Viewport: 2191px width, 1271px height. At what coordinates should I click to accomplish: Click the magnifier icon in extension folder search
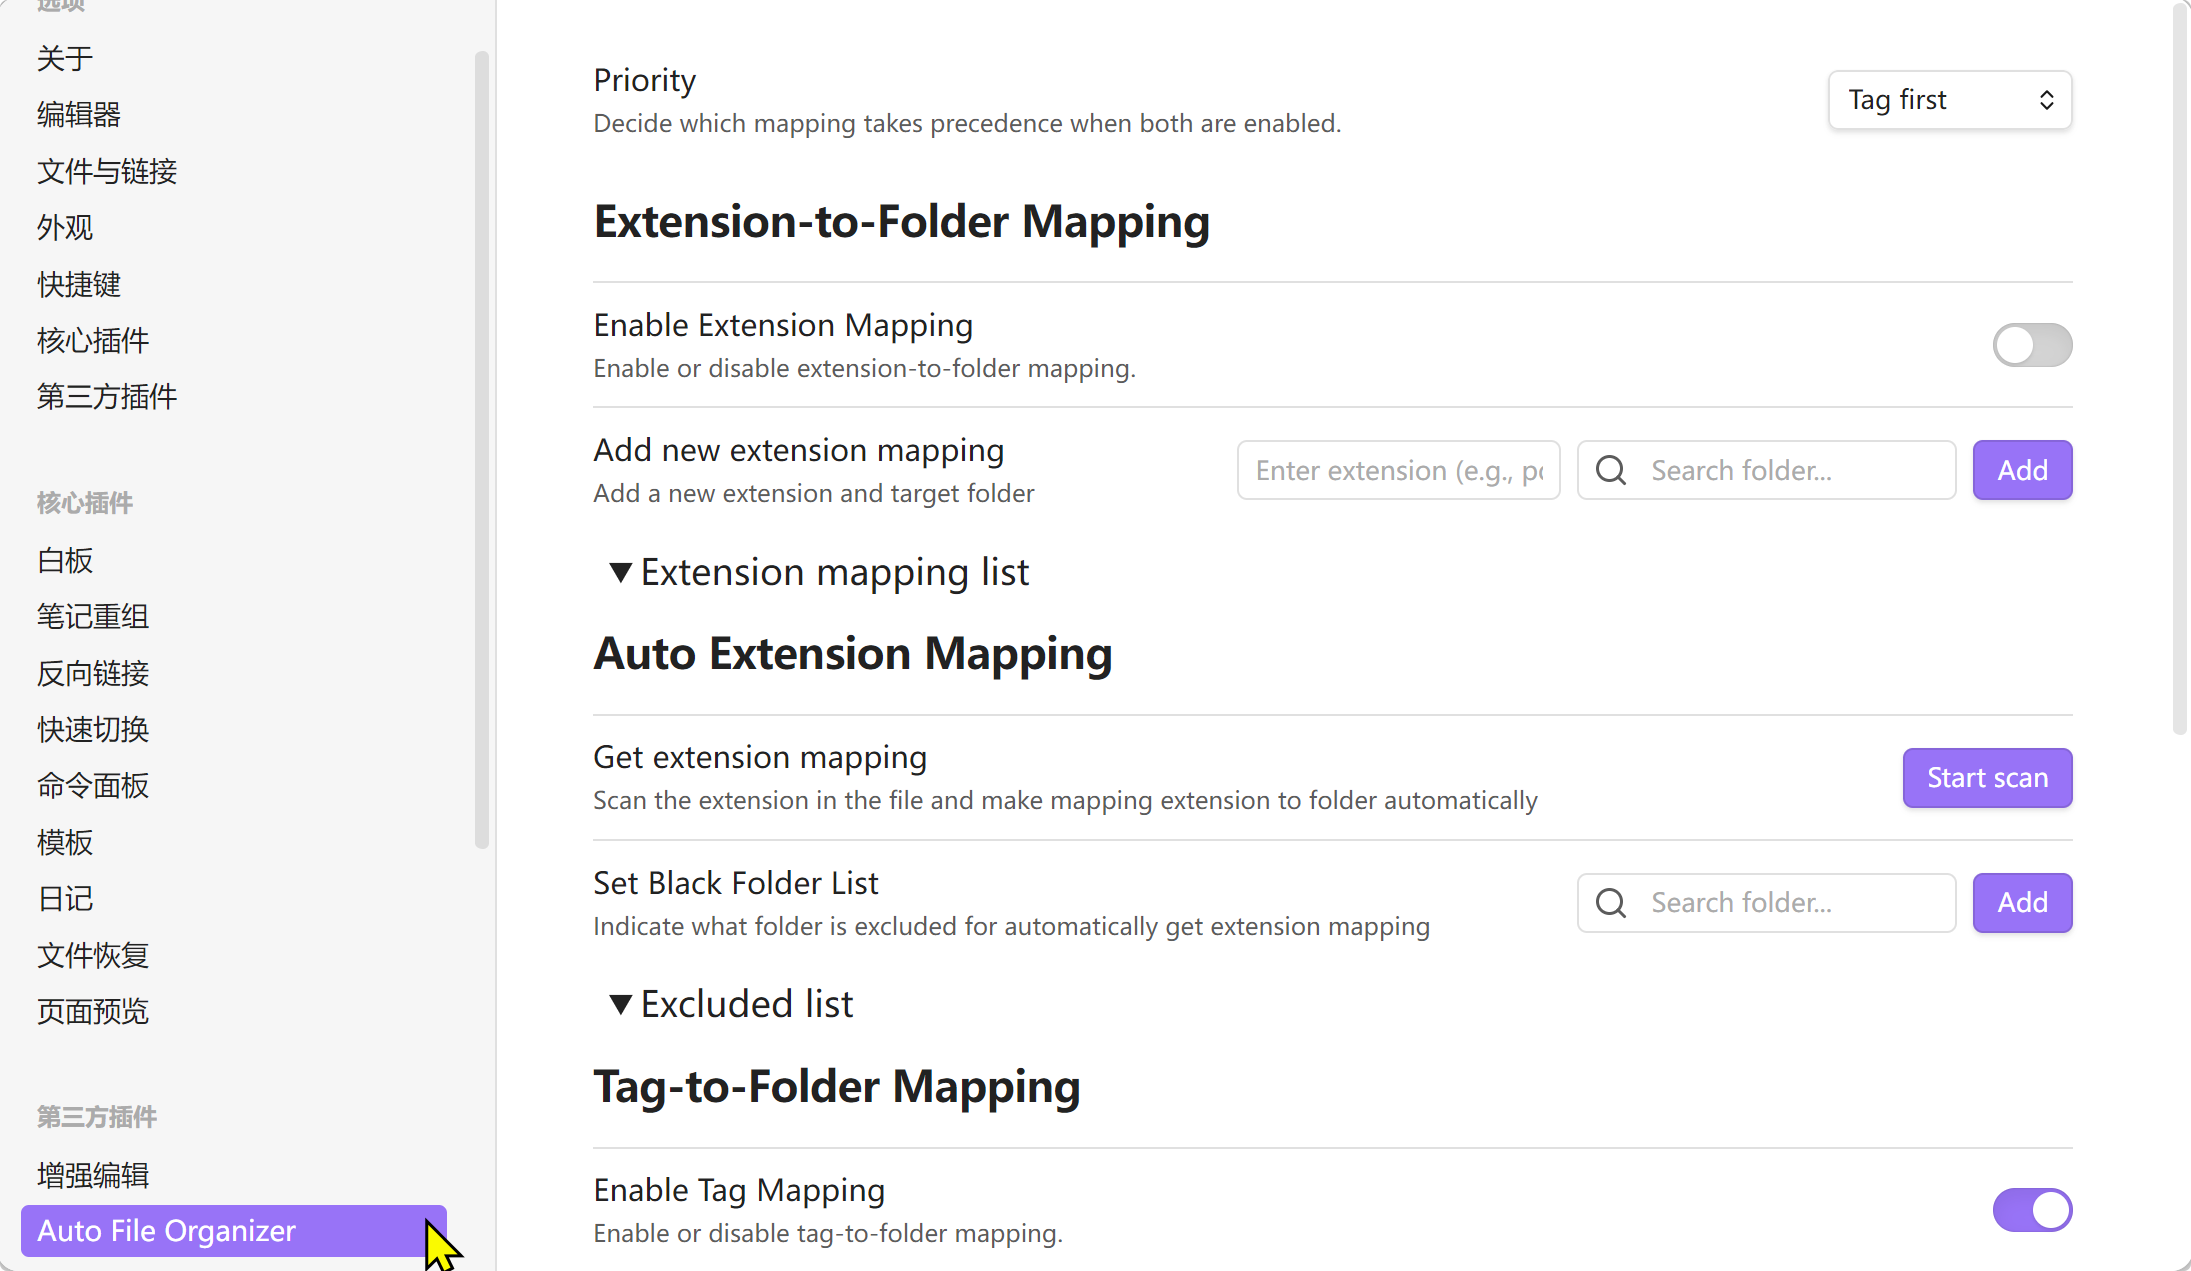(1611, 470)
